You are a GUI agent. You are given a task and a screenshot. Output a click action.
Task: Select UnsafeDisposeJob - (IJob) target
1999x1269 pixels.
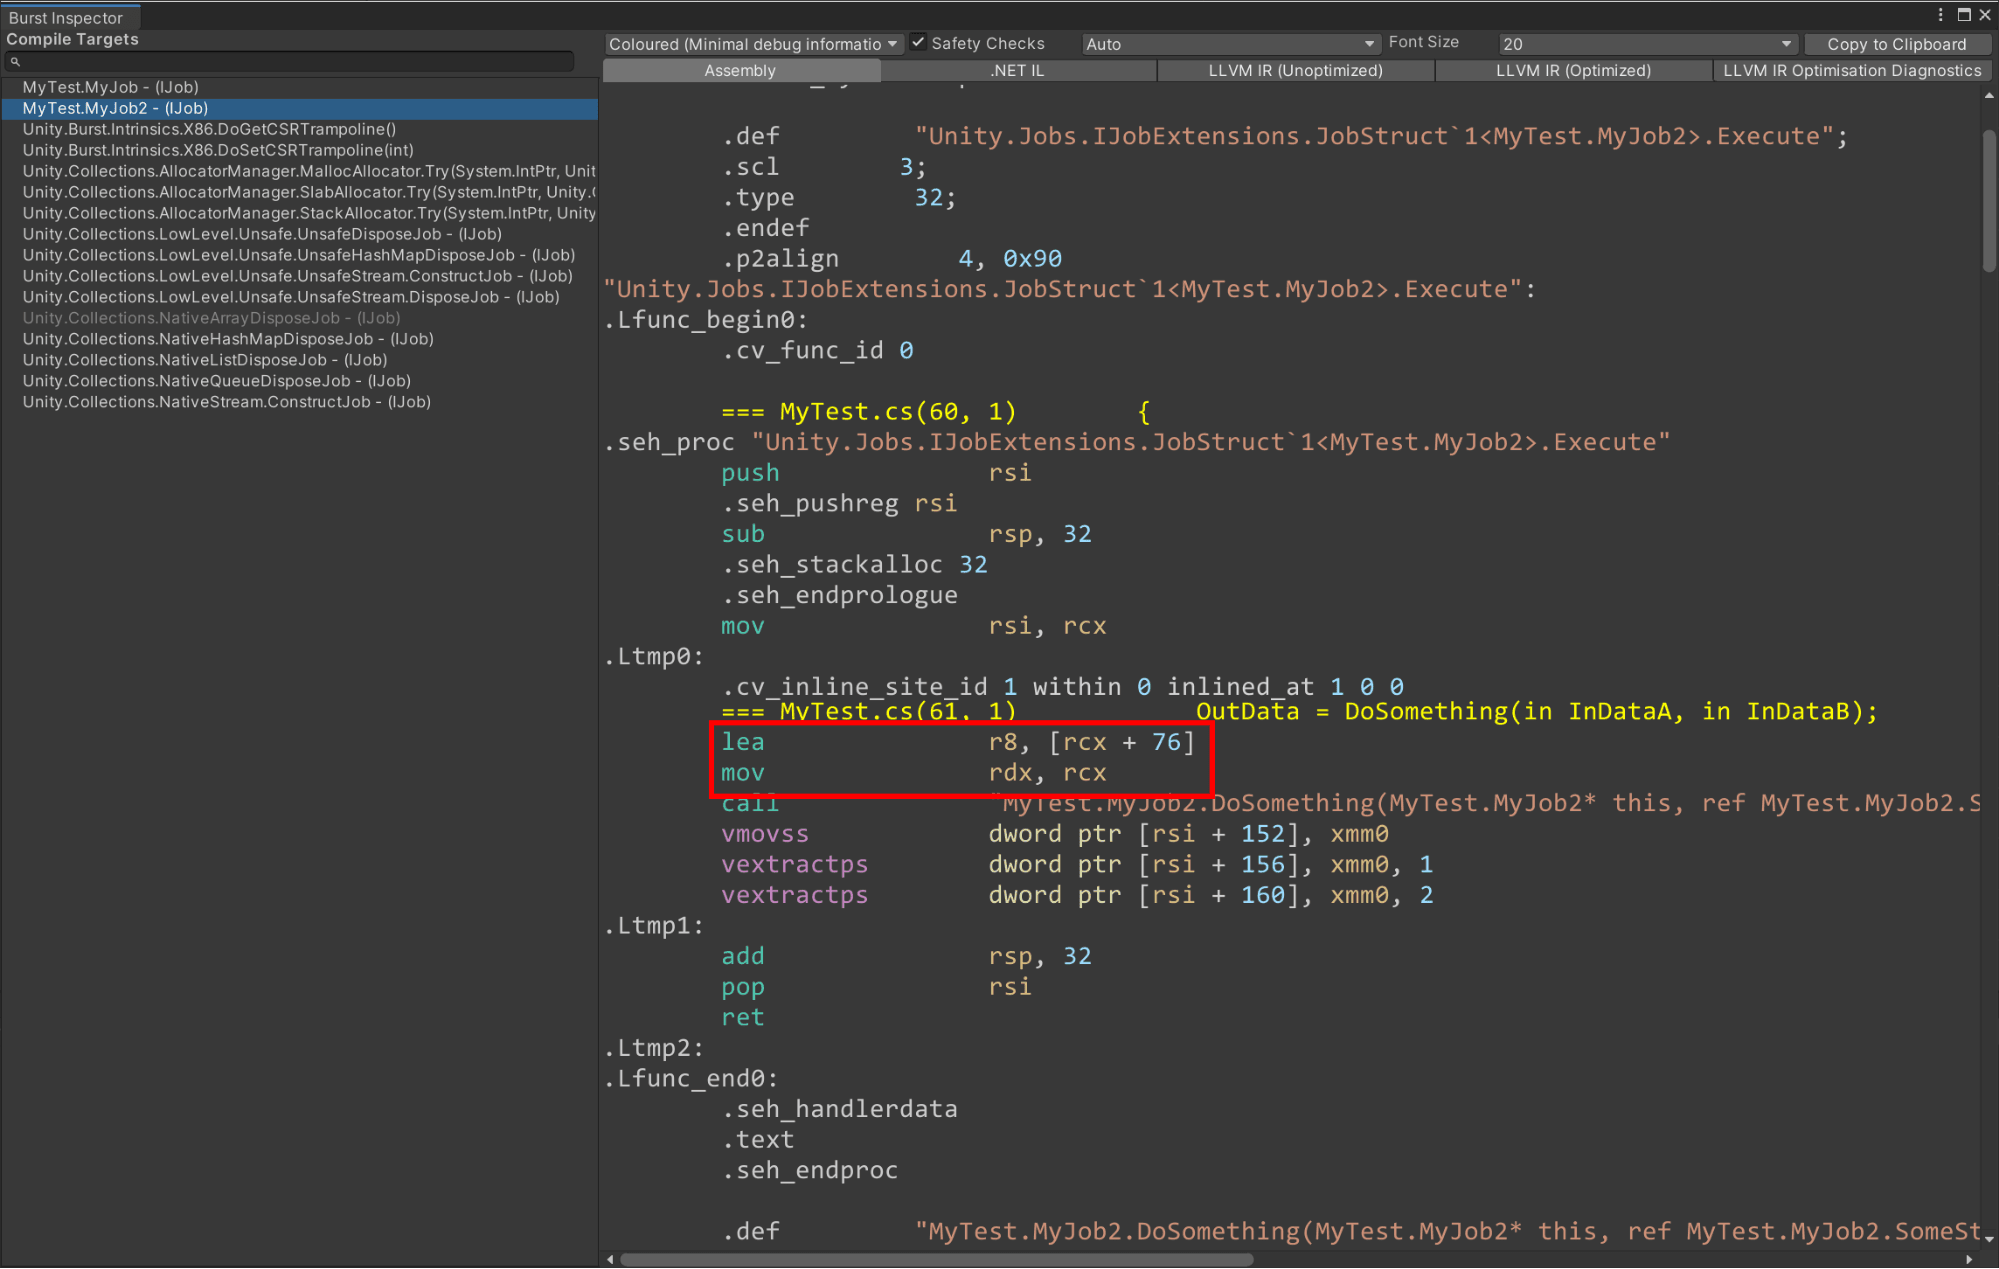coord(299,234)
